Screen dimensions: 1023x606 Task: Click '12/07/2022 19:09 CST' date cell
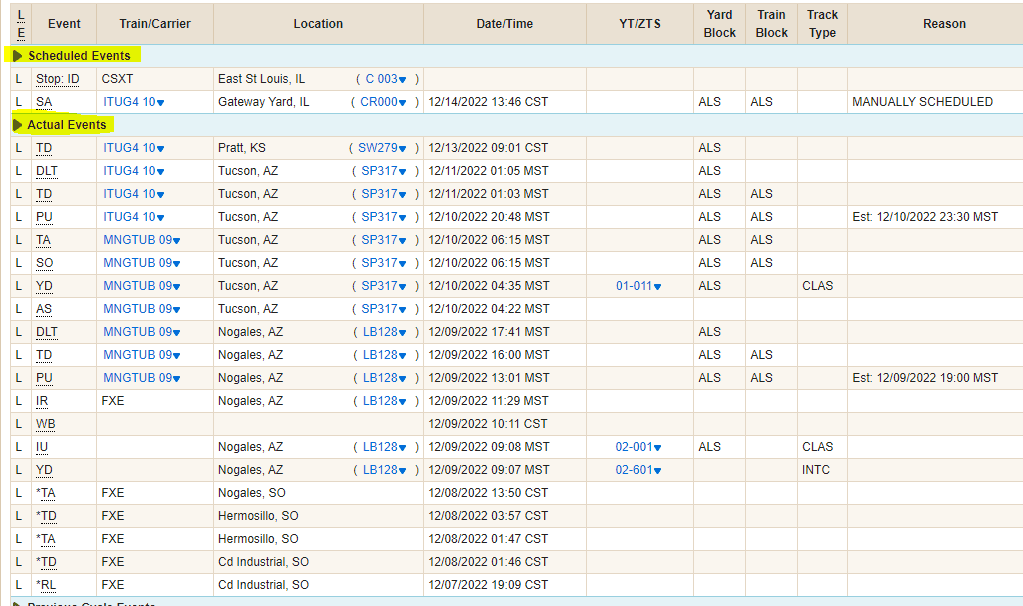coord(487,584)
